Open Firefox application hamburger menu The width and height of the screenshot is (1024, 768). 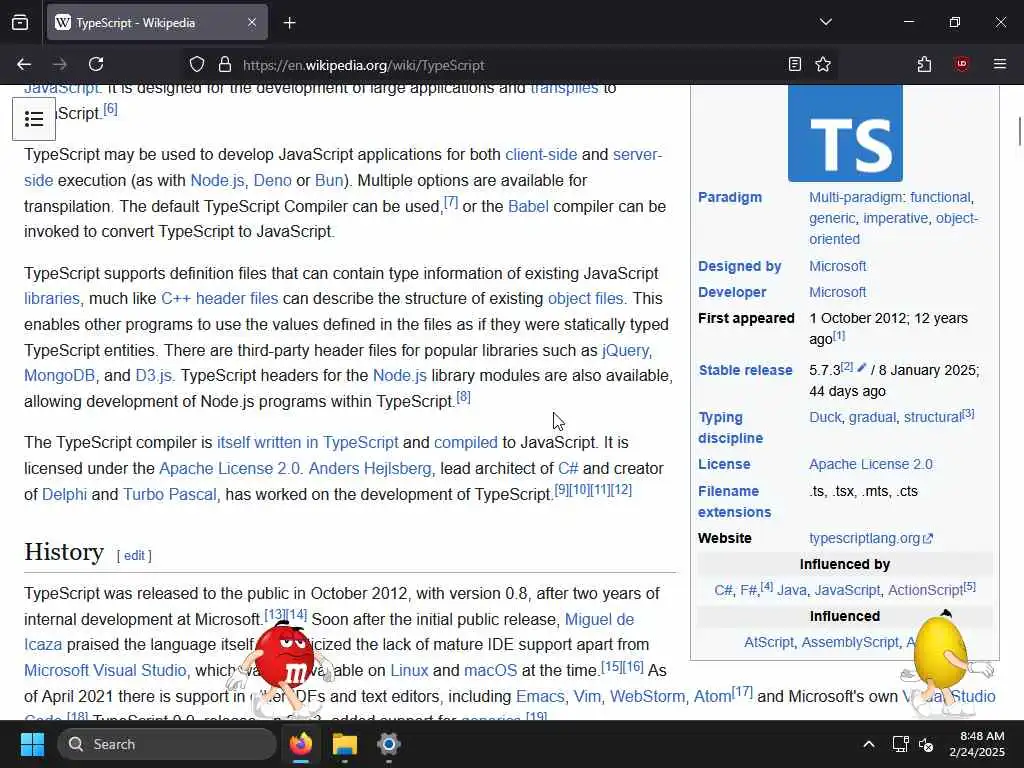click(999, 64)
